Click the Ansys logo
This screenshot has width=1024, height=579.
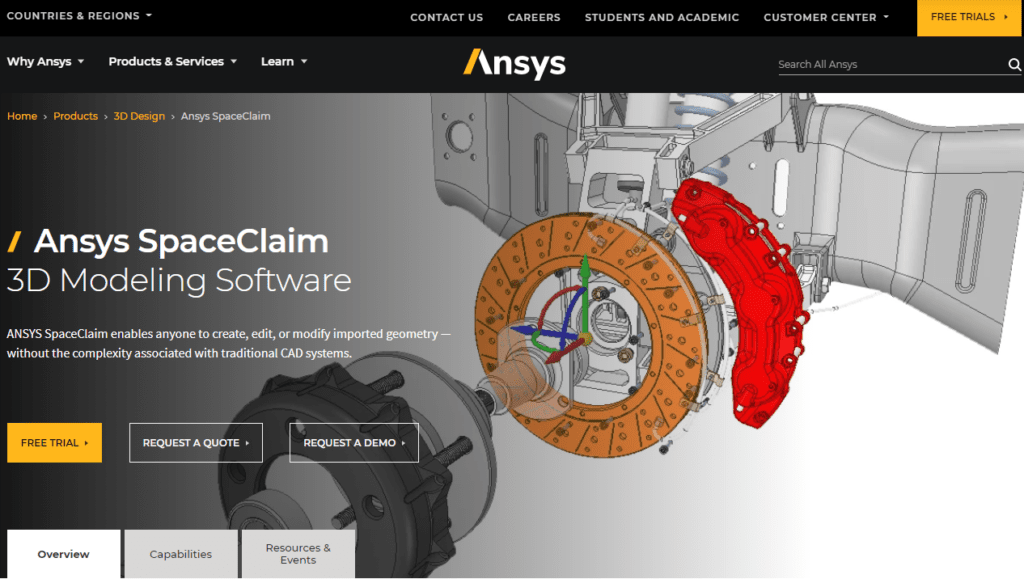click(x=514, y=63)
